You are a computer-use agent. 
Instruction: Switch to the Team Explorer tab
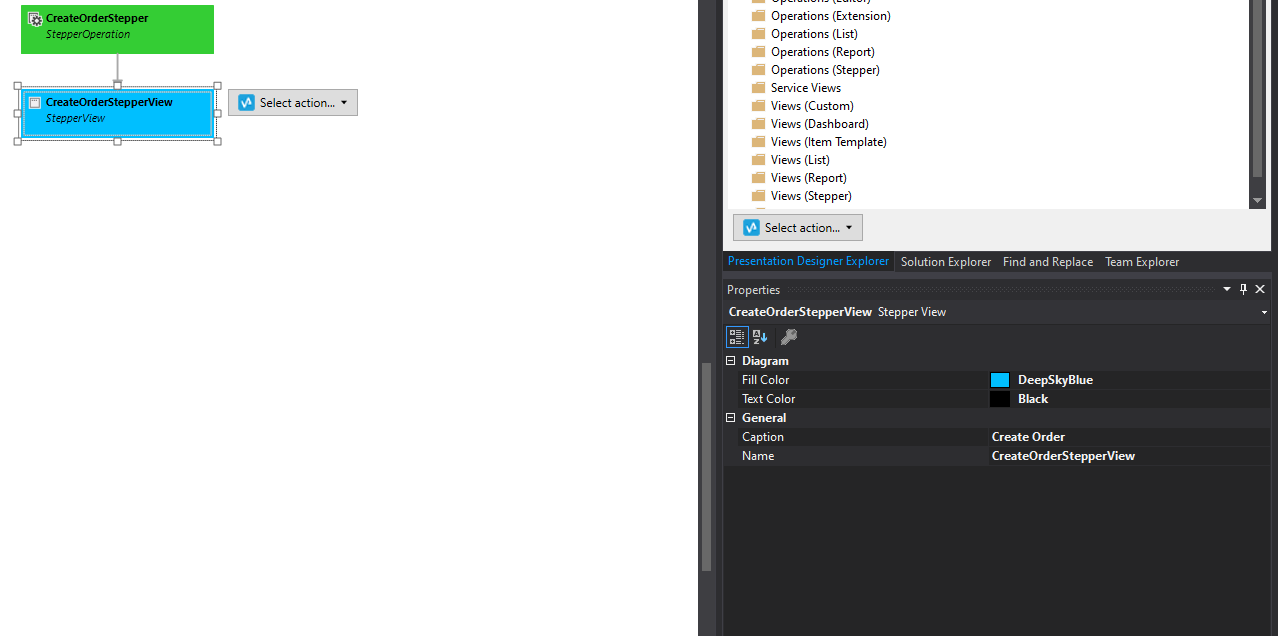pos(1142,262)
